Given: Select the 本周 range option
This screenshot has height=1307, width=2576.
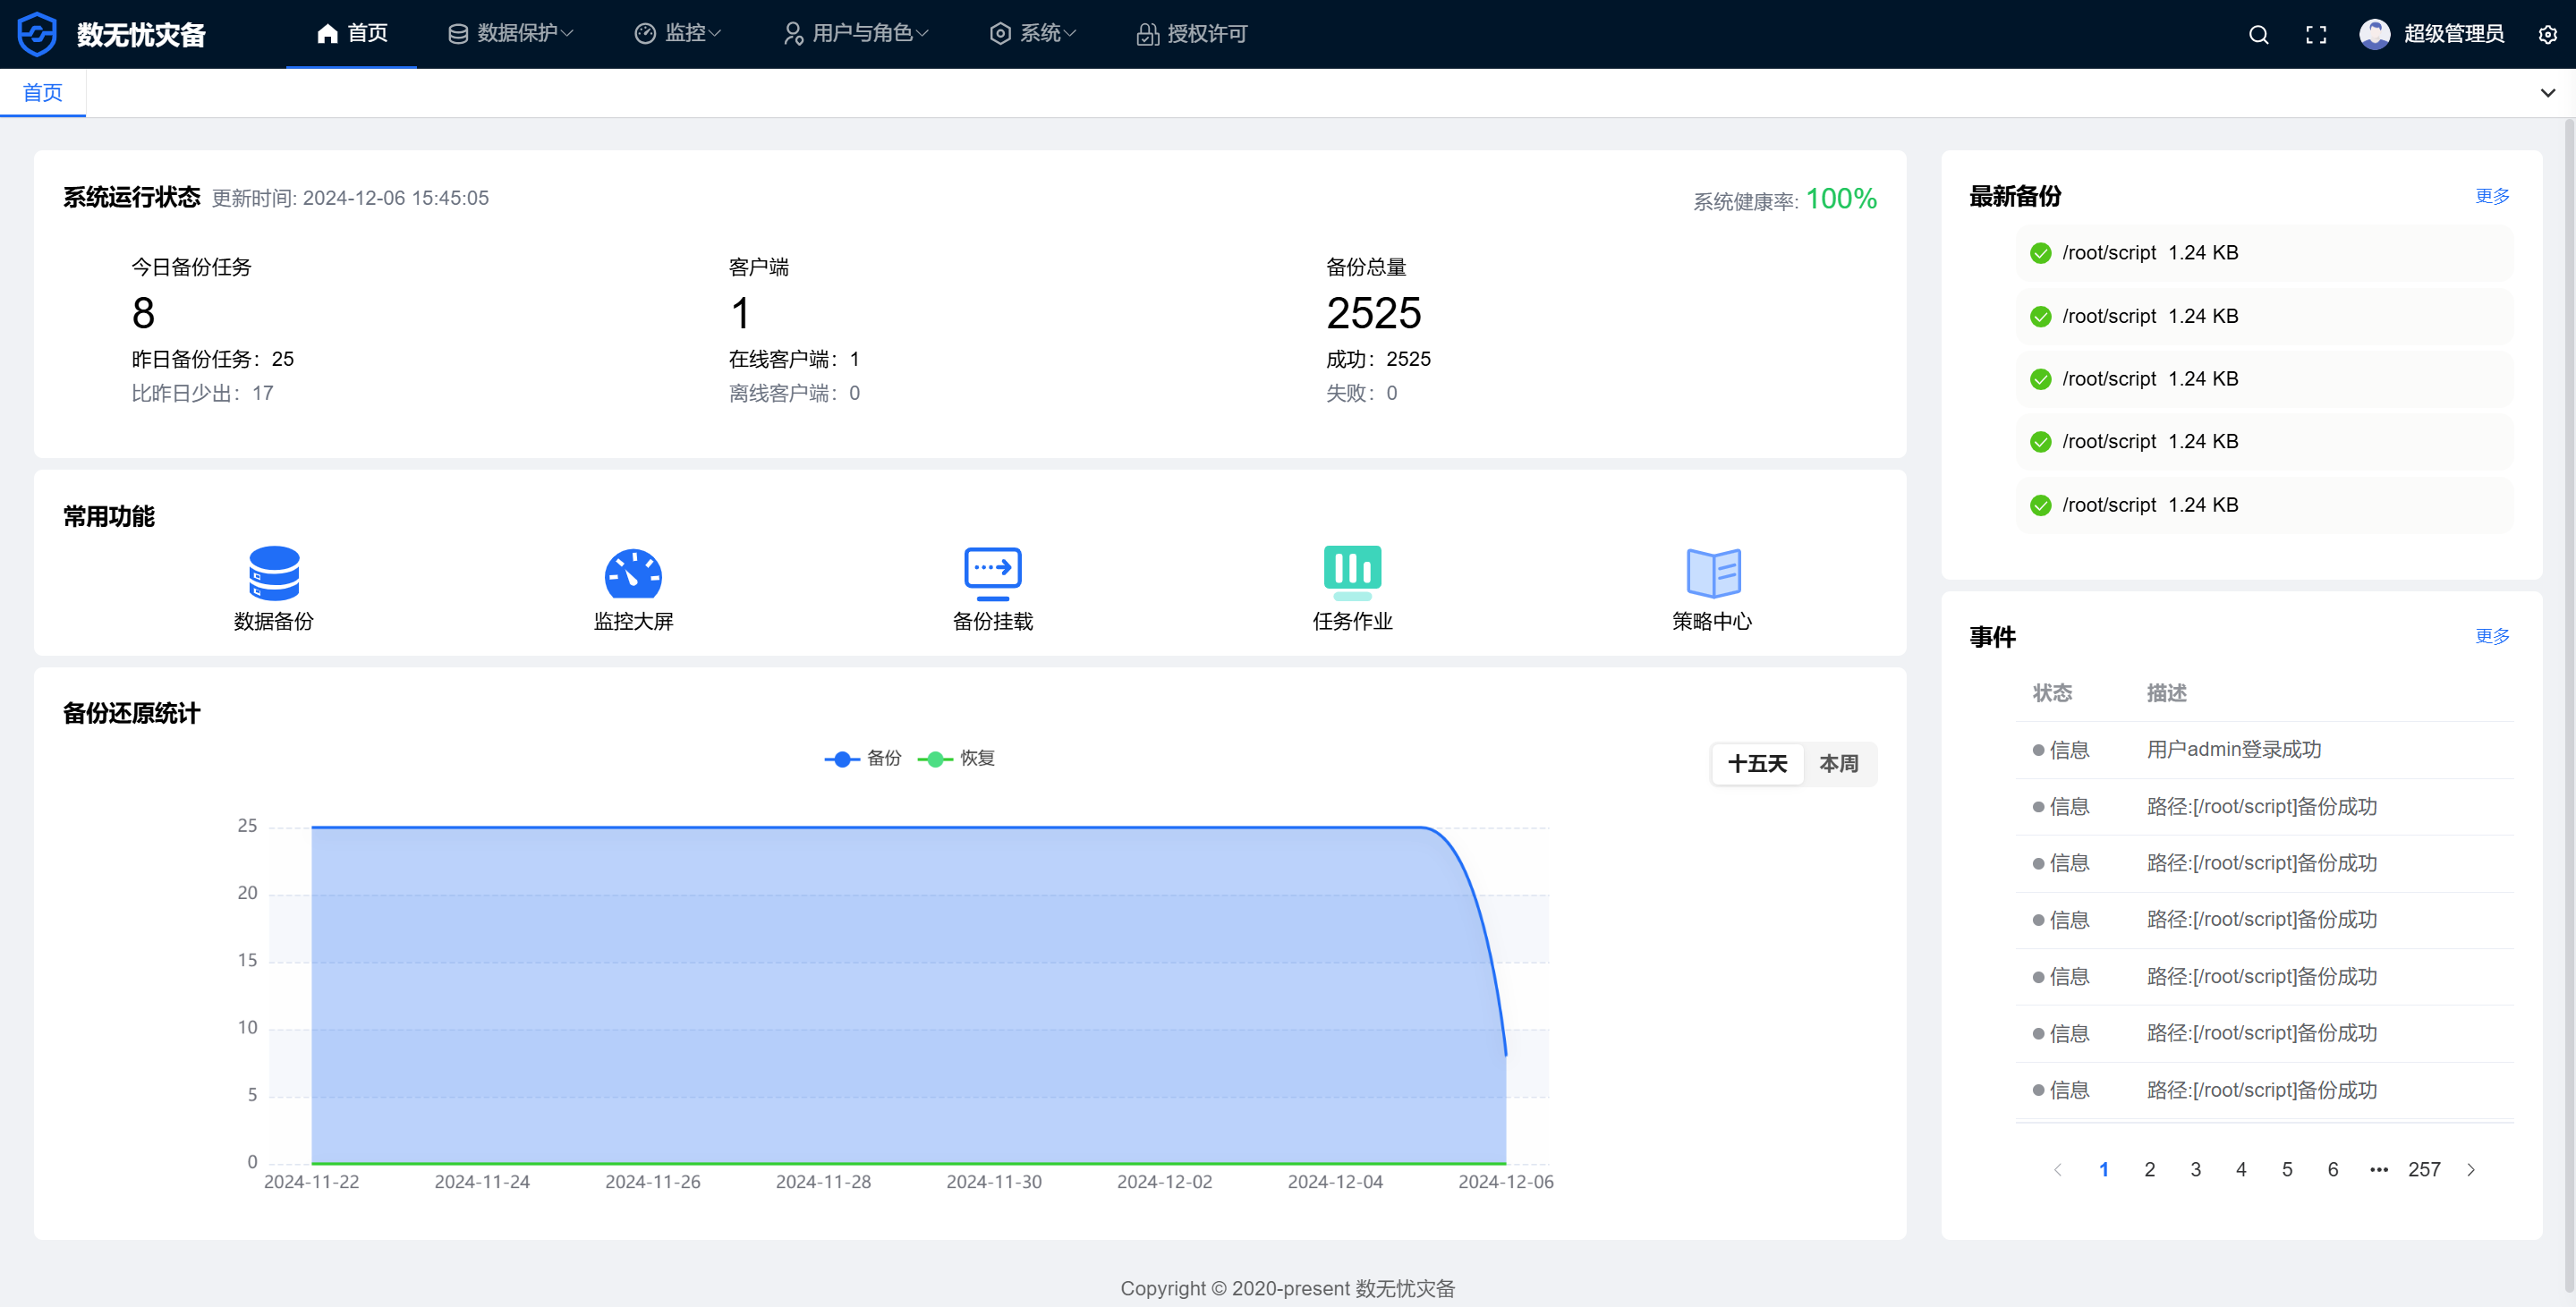Looking at the screenshot, I should click(1838, 764).
